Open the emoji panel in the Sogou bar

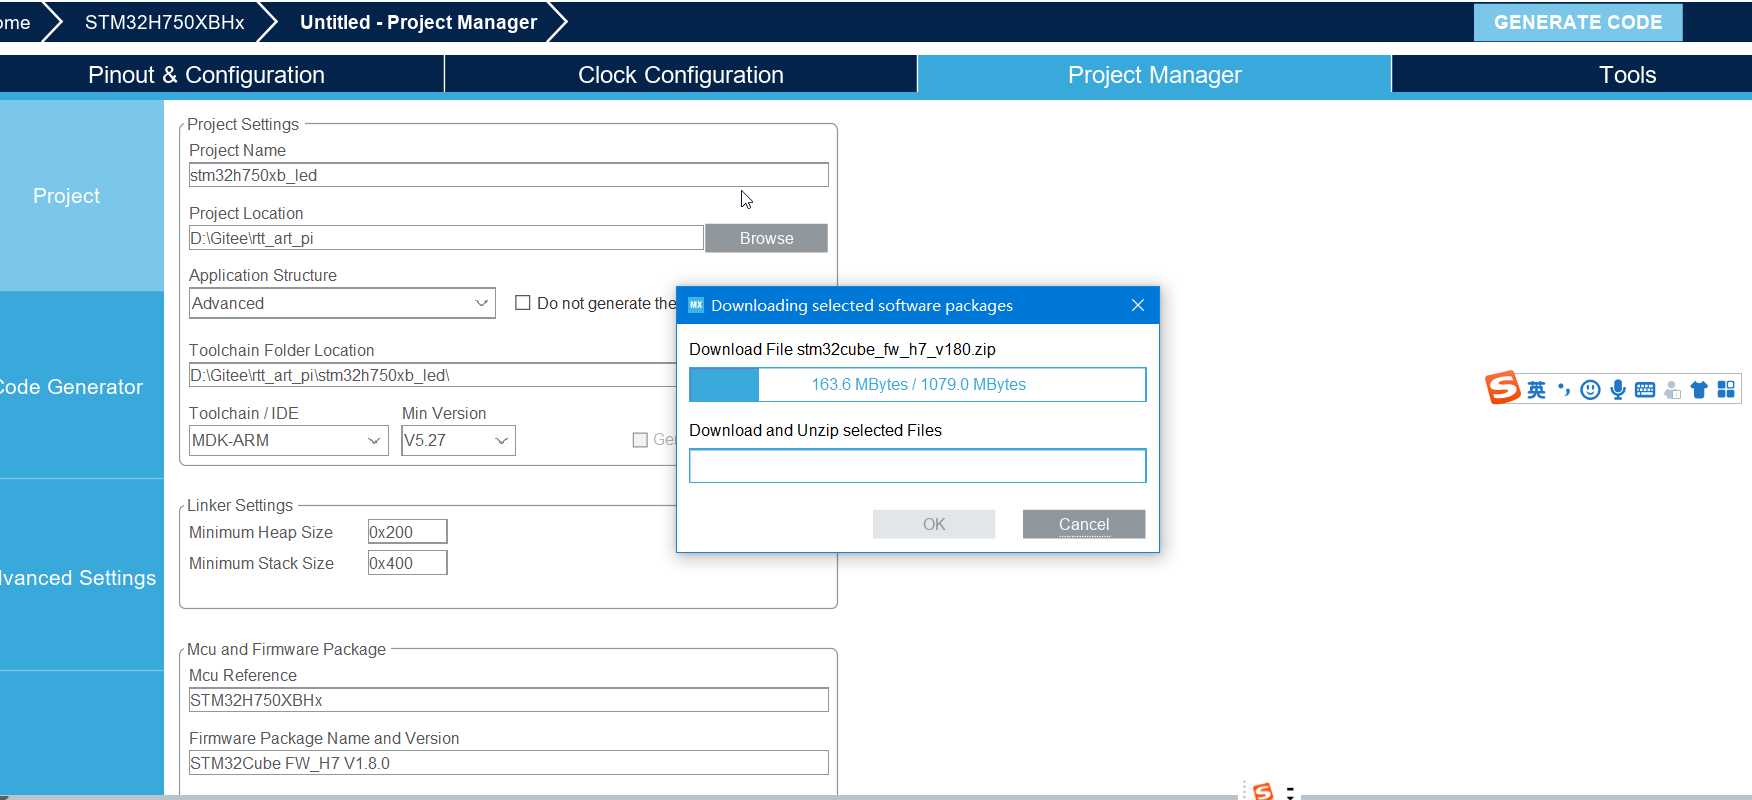(x=1590, y=390)
